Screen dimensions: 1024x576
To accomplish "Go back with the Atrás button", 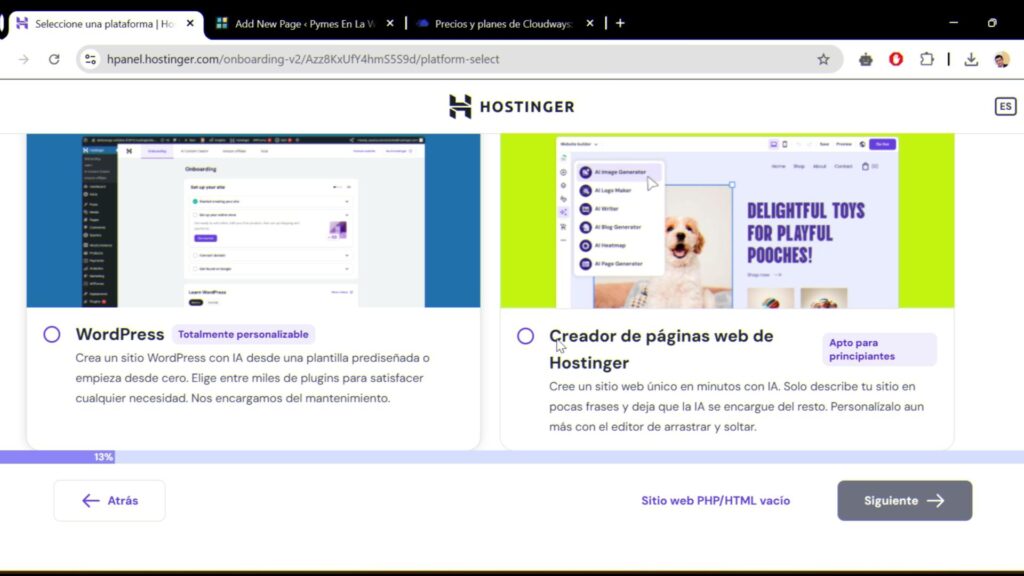I will 110,501.
